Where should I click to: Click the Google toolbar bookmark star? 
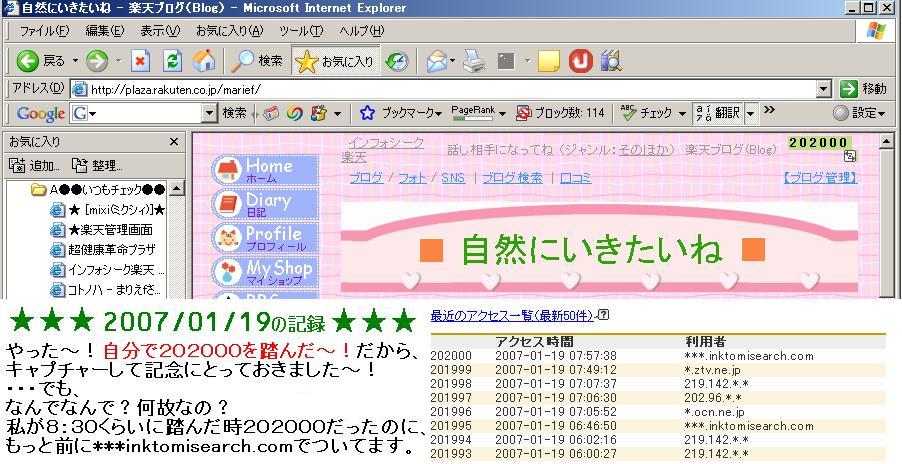pyautogui.click(x=367, y=113)
